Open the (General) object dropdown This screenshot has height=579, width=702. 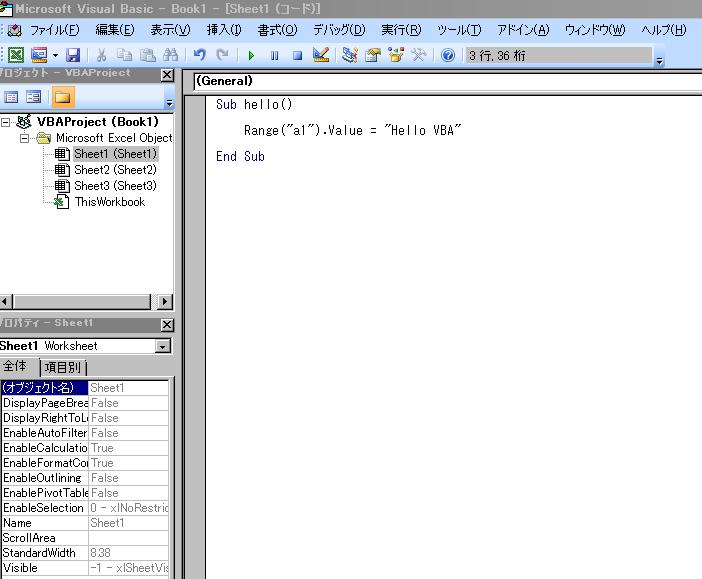click(x=448, y=81)
